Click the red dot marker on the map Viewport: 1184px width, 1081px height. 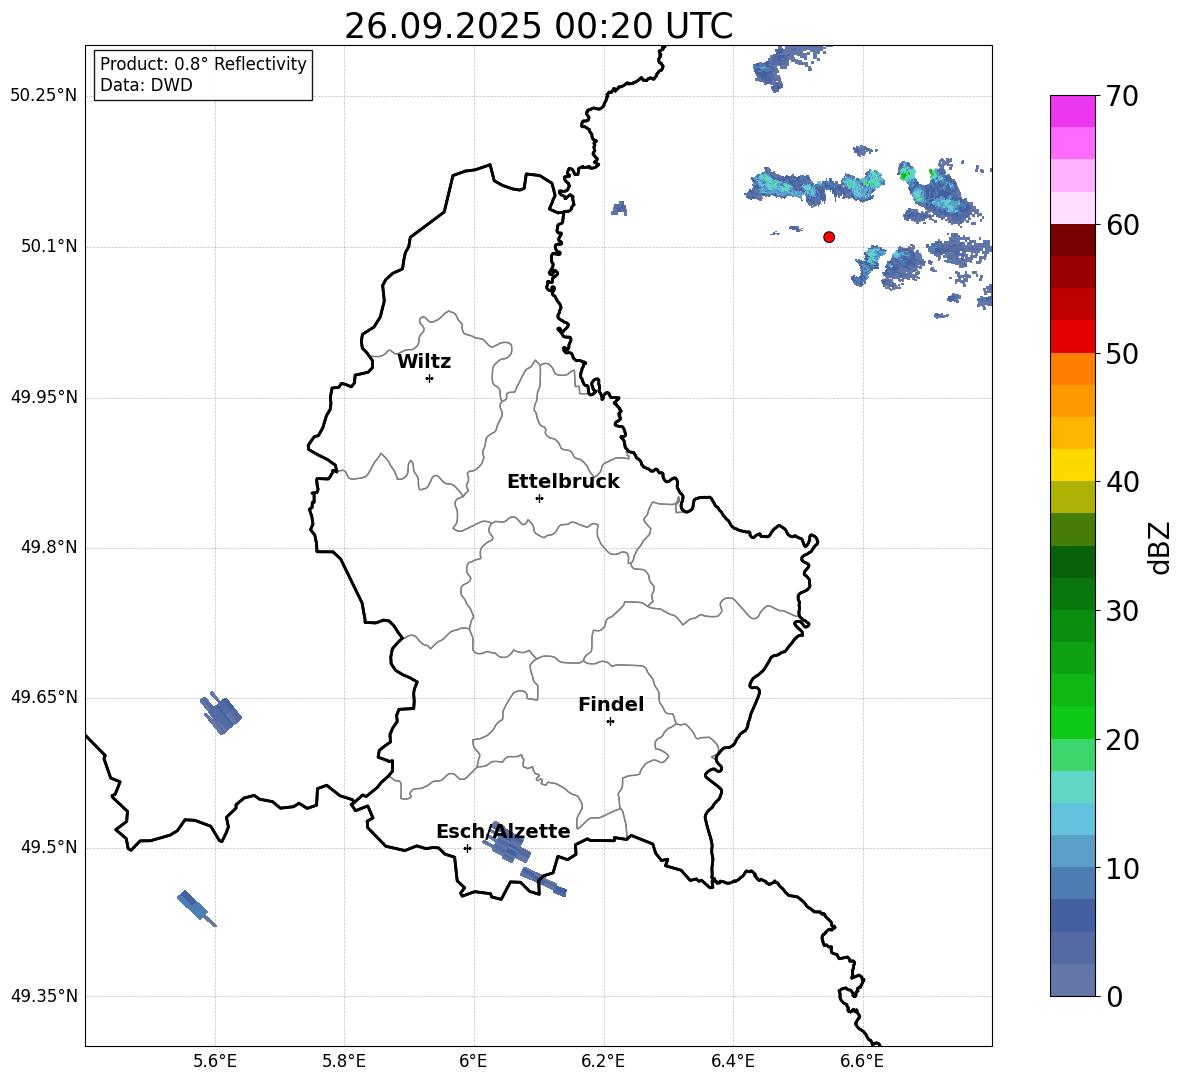pos(829,237)
